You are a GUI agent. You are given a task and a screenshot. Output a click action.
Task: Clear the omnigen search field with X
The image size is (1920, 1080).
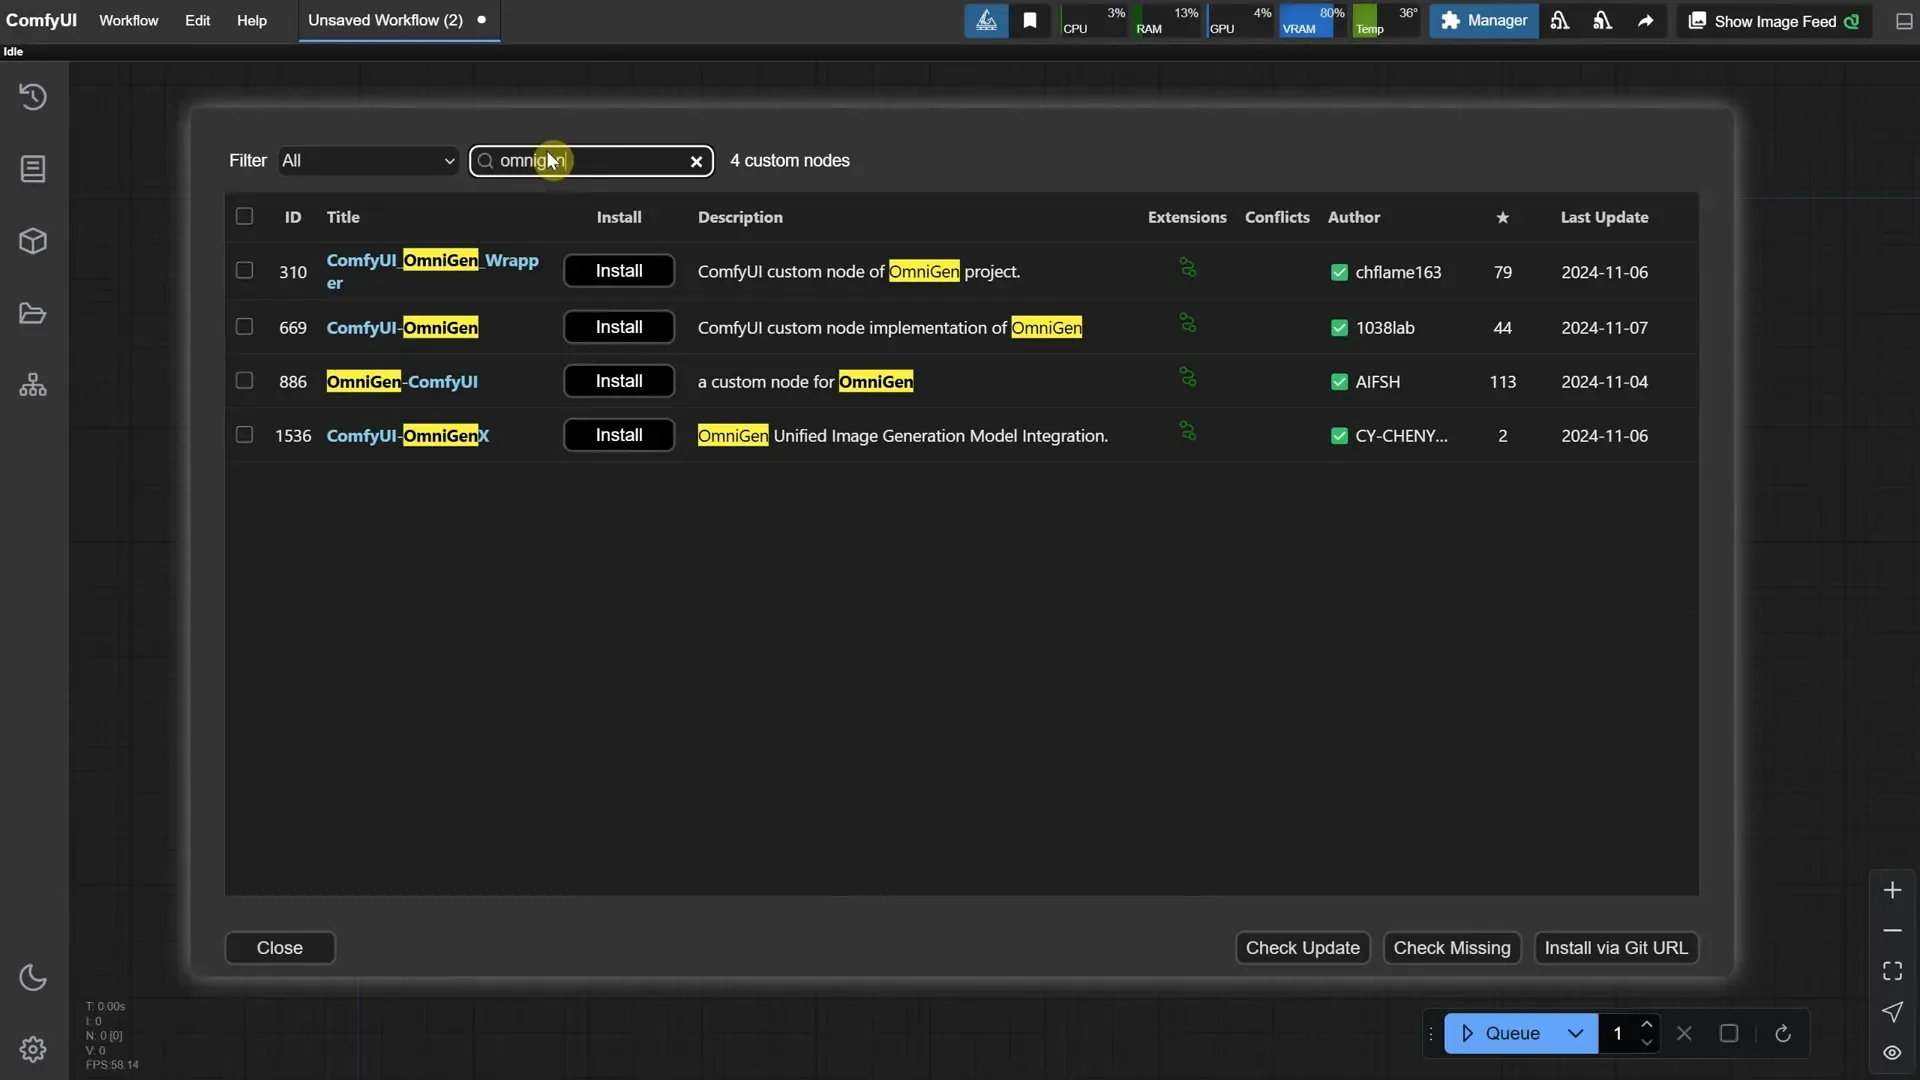pyautogui.click(x=696, y=161)
